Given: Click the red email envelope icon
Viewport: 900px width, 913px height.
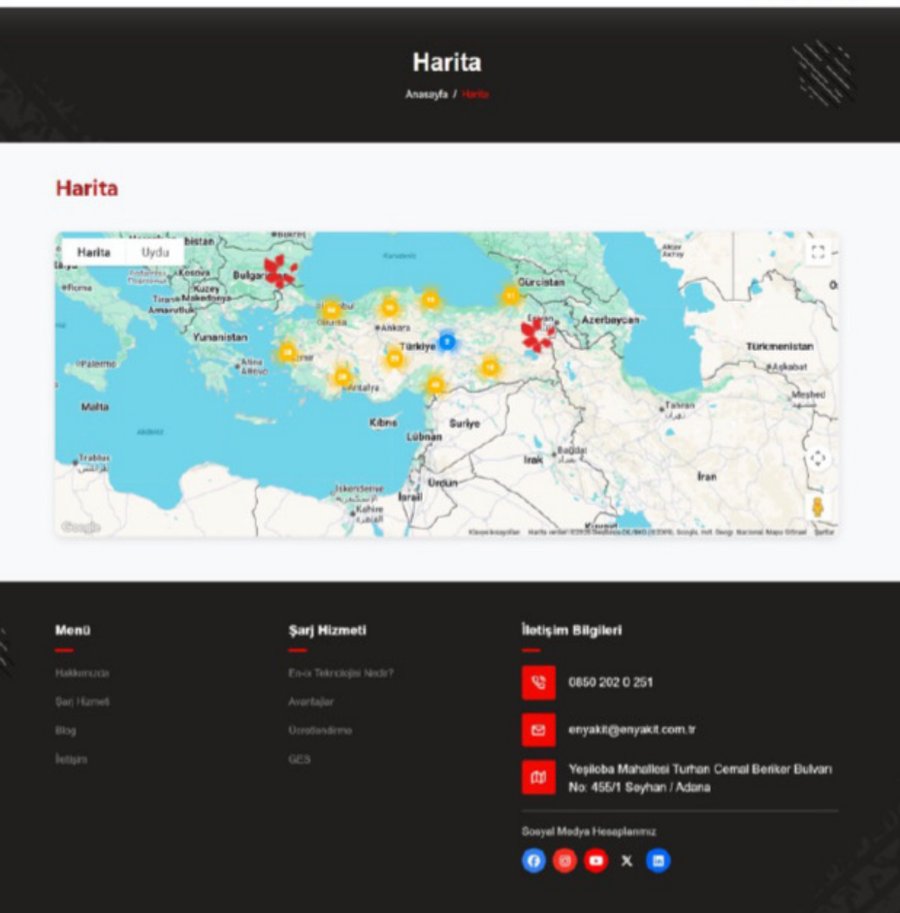Looking at the screenshot, I should (538, 730).
